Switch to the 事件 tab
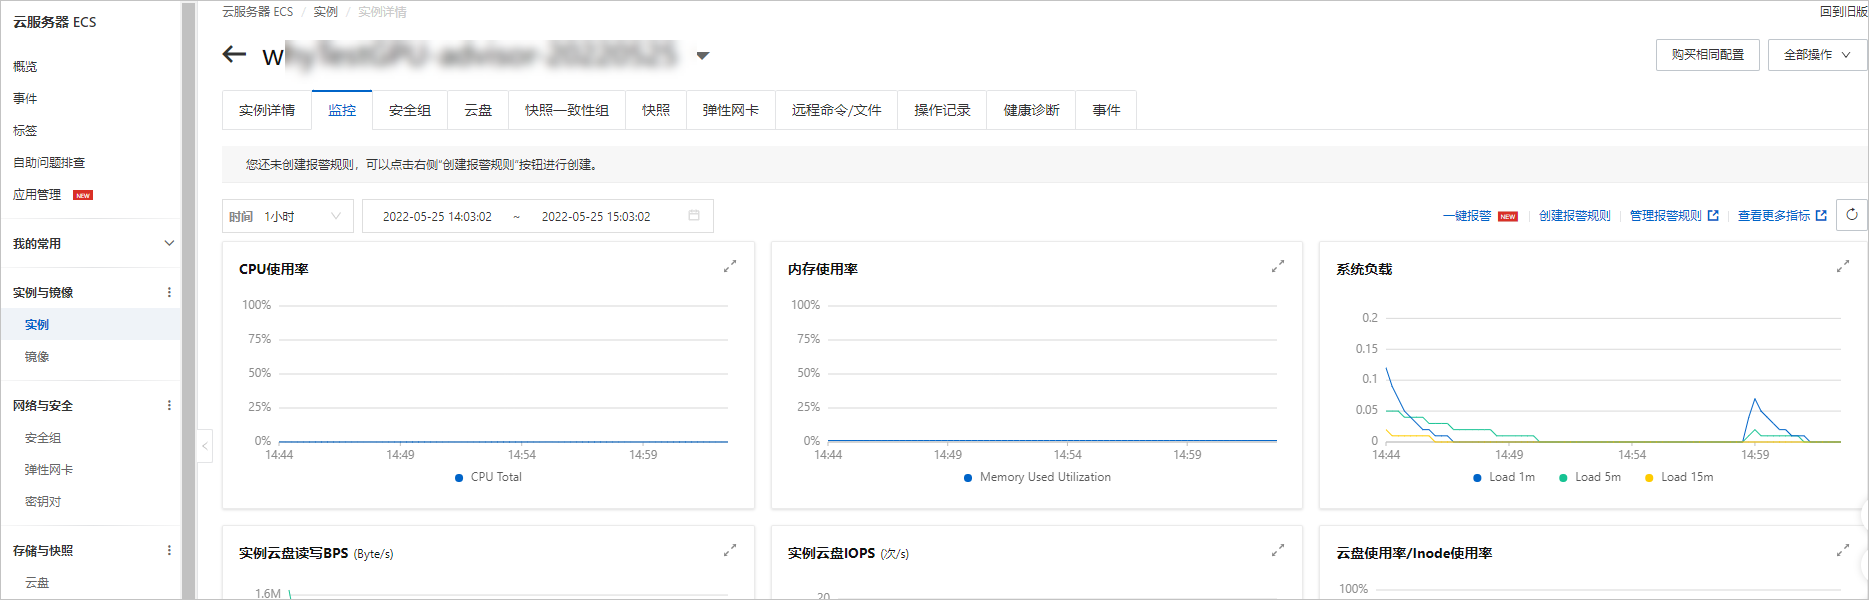 tap(1106, 110)
